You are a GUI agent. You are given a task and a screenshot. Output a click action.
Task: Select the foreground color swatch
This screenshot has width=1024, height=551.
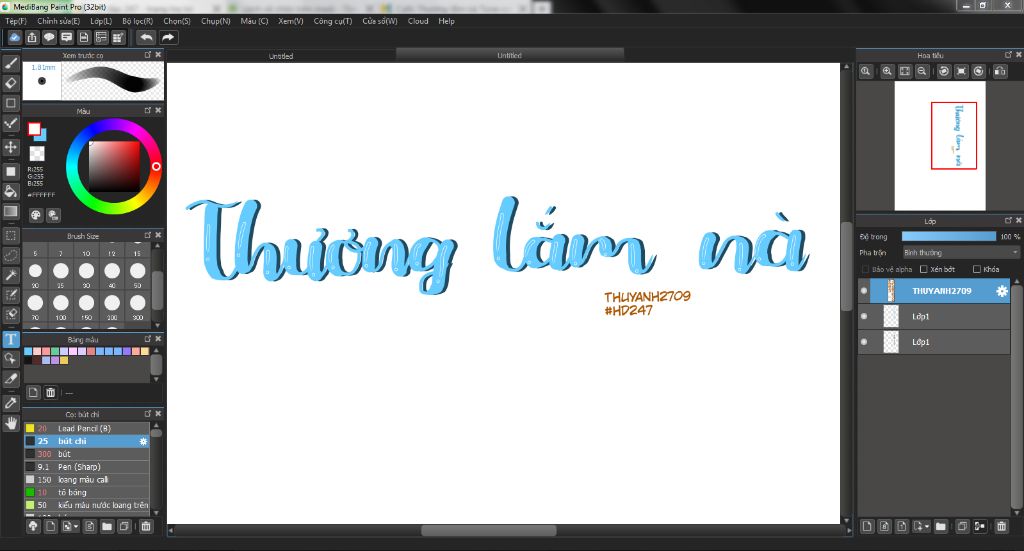(34, 129)
